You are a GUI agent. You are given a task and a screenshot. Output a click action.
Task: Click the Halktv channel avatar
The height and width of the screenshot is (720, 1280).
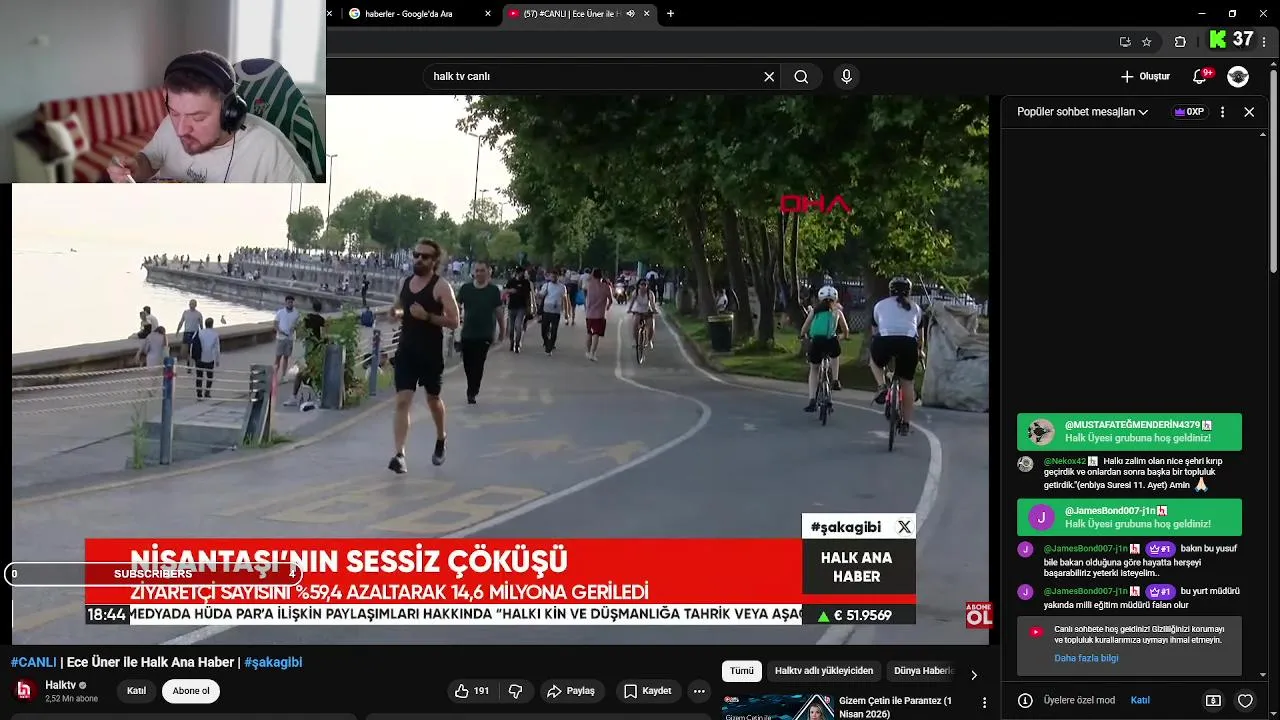(24, 690)
